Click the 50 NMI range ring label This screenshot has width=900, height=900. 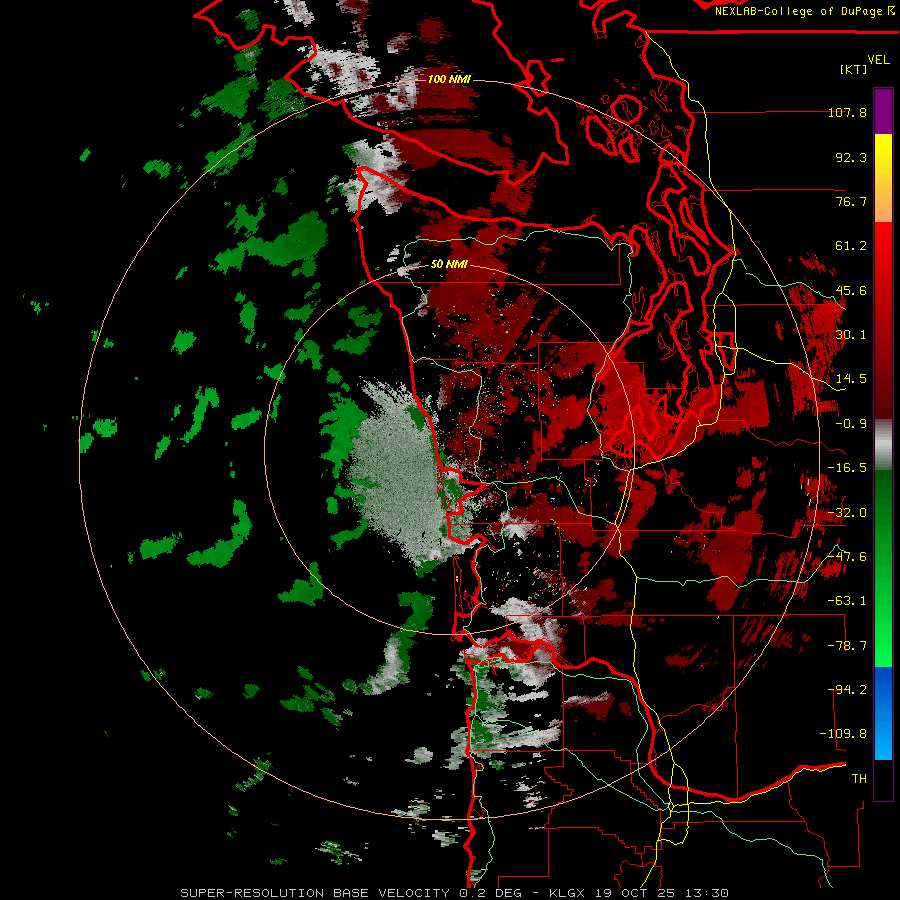(449, 264)
